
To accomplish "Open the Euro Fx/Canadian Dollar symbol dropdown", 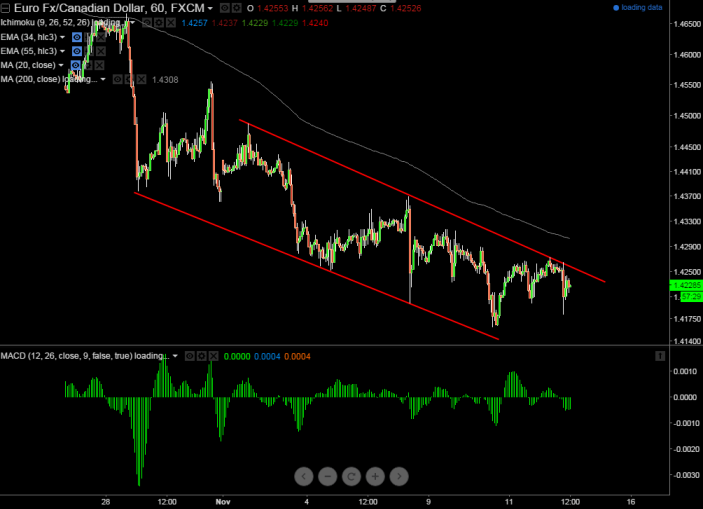I will pyautogui.click(x=210, y=9).
